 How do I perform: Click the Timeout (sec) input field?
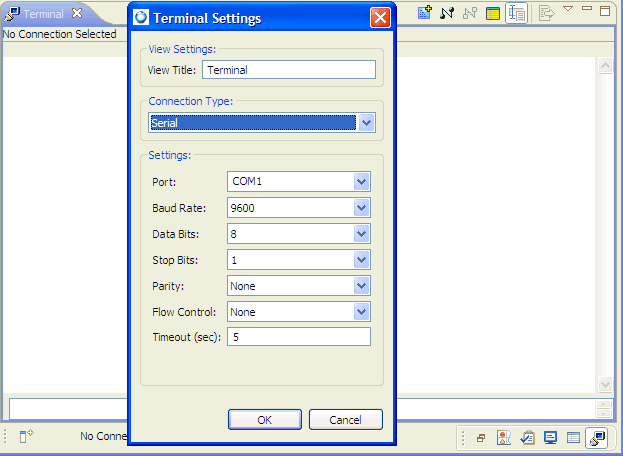pyautogui.click(x=299, y=337)
